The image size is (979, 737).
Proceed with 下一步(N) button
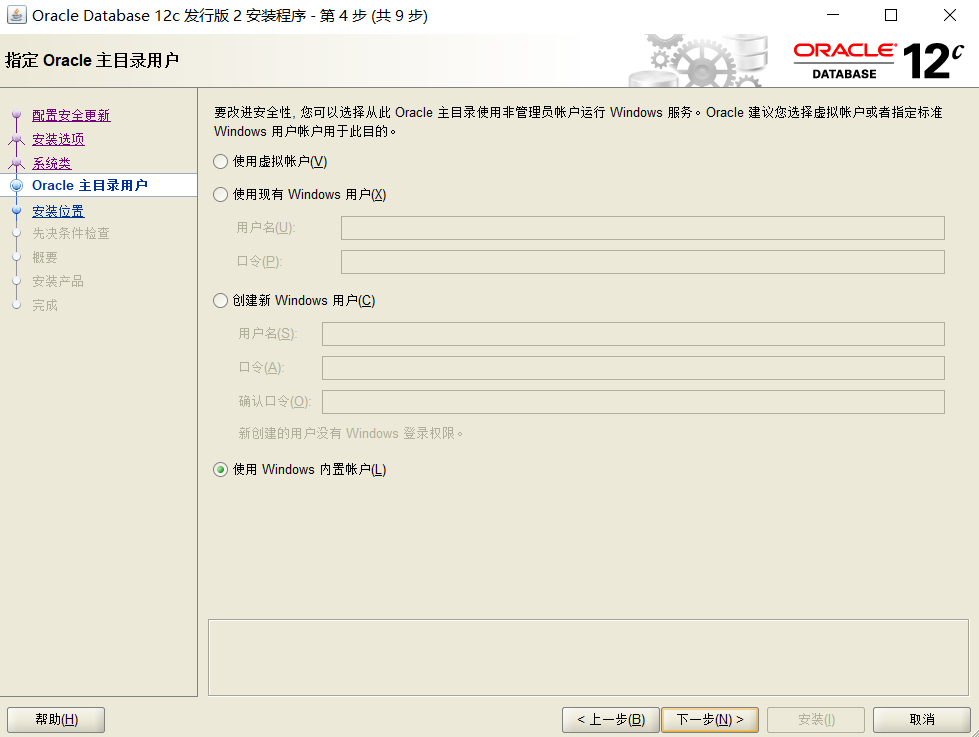[710, 720]
